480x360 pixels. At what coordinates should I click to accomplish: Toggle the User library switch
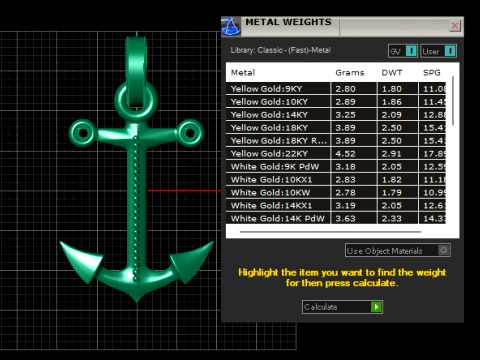tap(438, 51)
